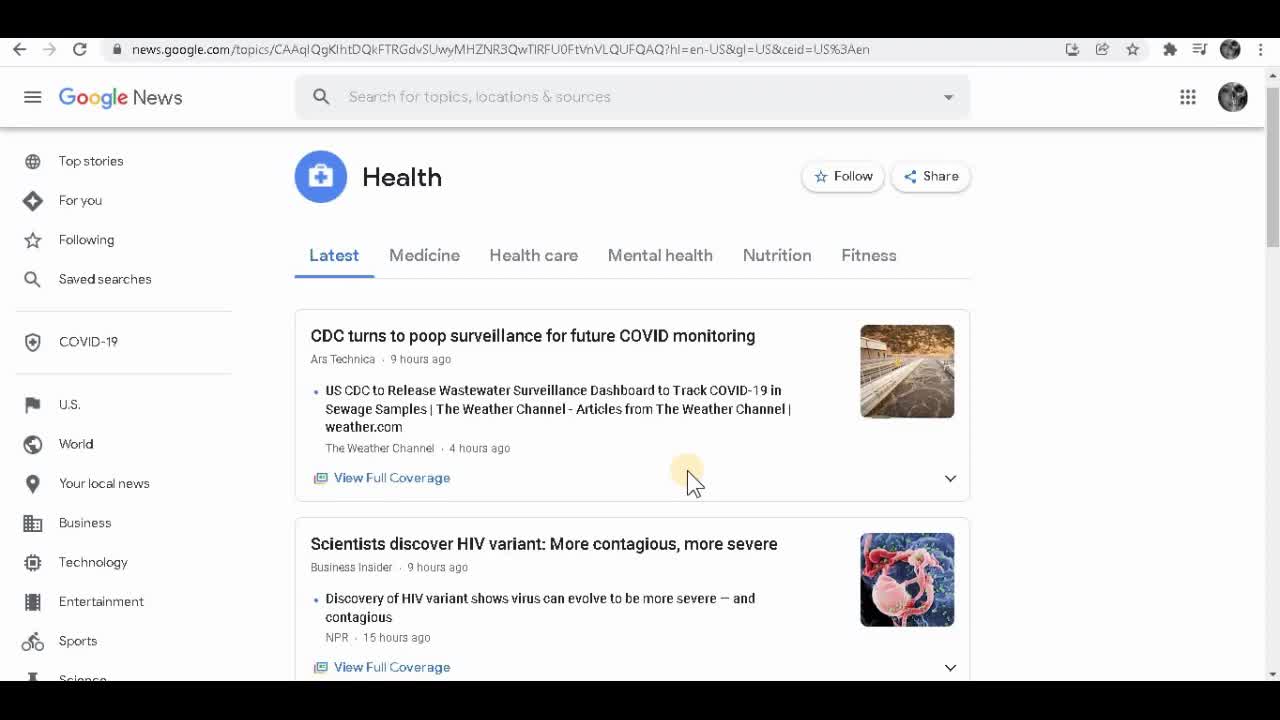The image size is (1280, 720).
Task: Expand the HIV variant story
Action: [950, 667]
